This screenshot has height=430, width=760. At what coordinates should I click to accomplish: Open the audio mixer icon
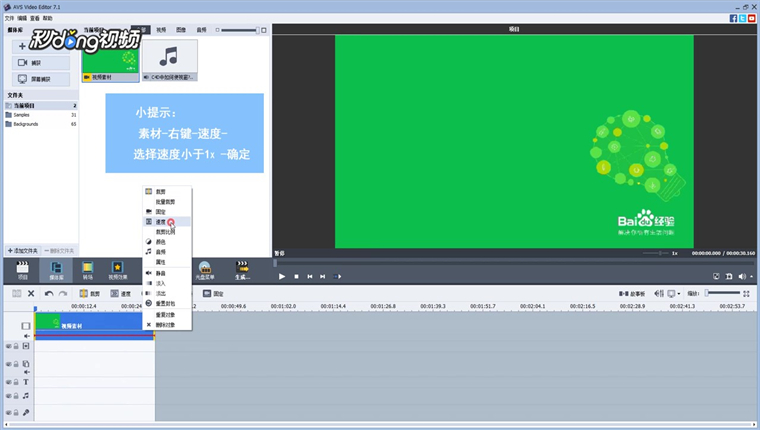pos(658,293)
